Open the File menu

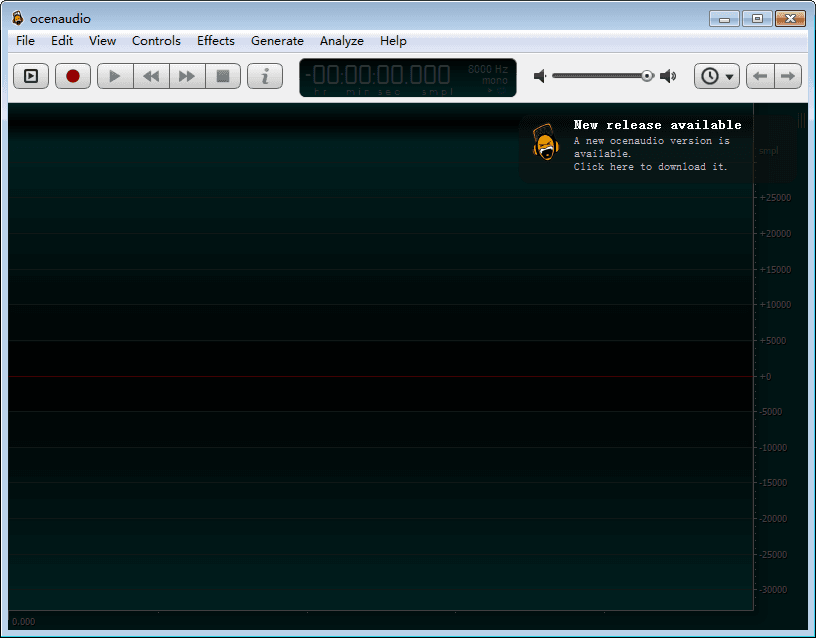coord(25,41)
